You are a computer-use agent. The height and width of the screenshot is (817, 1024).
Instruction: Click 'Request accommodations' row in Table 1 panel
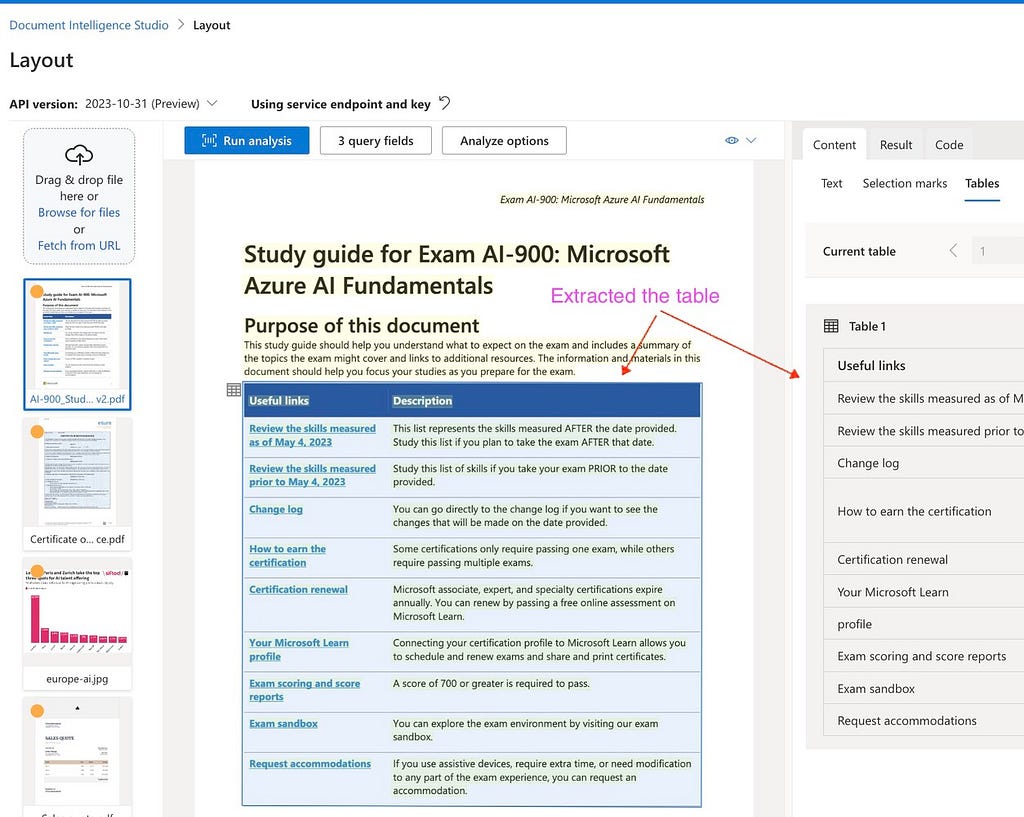tap(923, 720)
